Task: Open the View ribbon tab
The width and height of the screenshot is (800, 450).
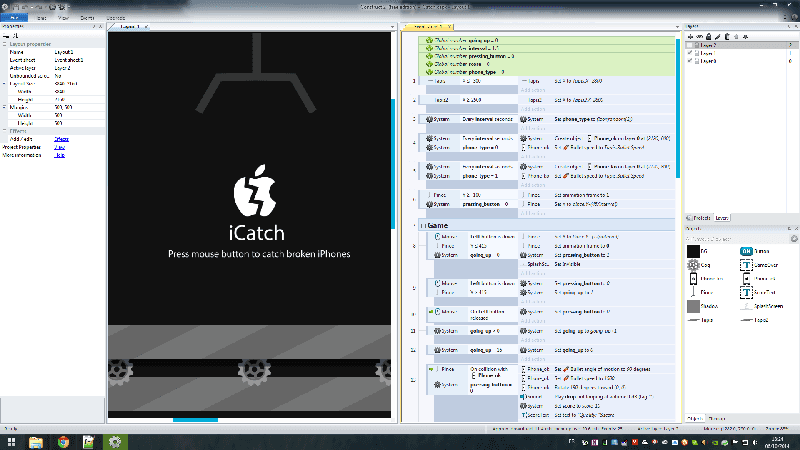Action: pos(63,18)
